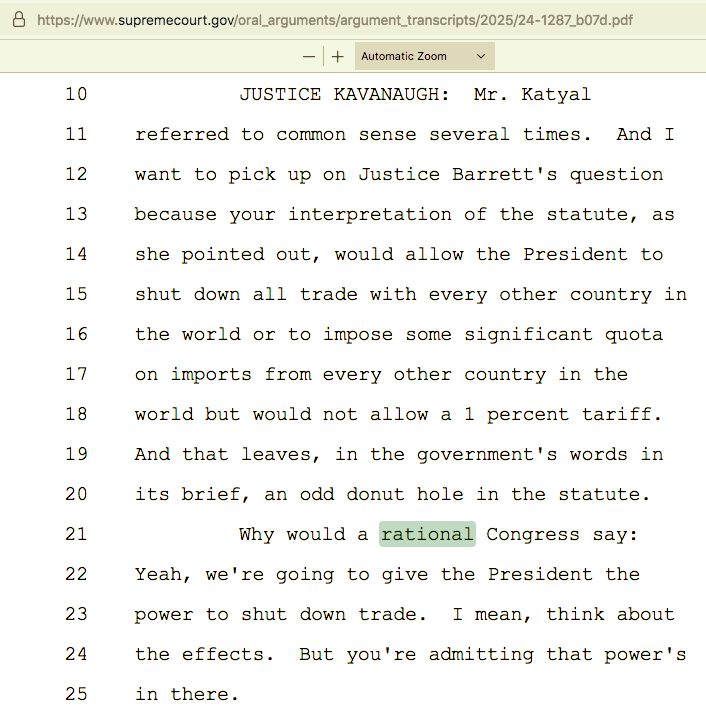Viewport: 706px width, 724px height.
Task: Click the highlighted word "rational"
Action: pos(427,534)
